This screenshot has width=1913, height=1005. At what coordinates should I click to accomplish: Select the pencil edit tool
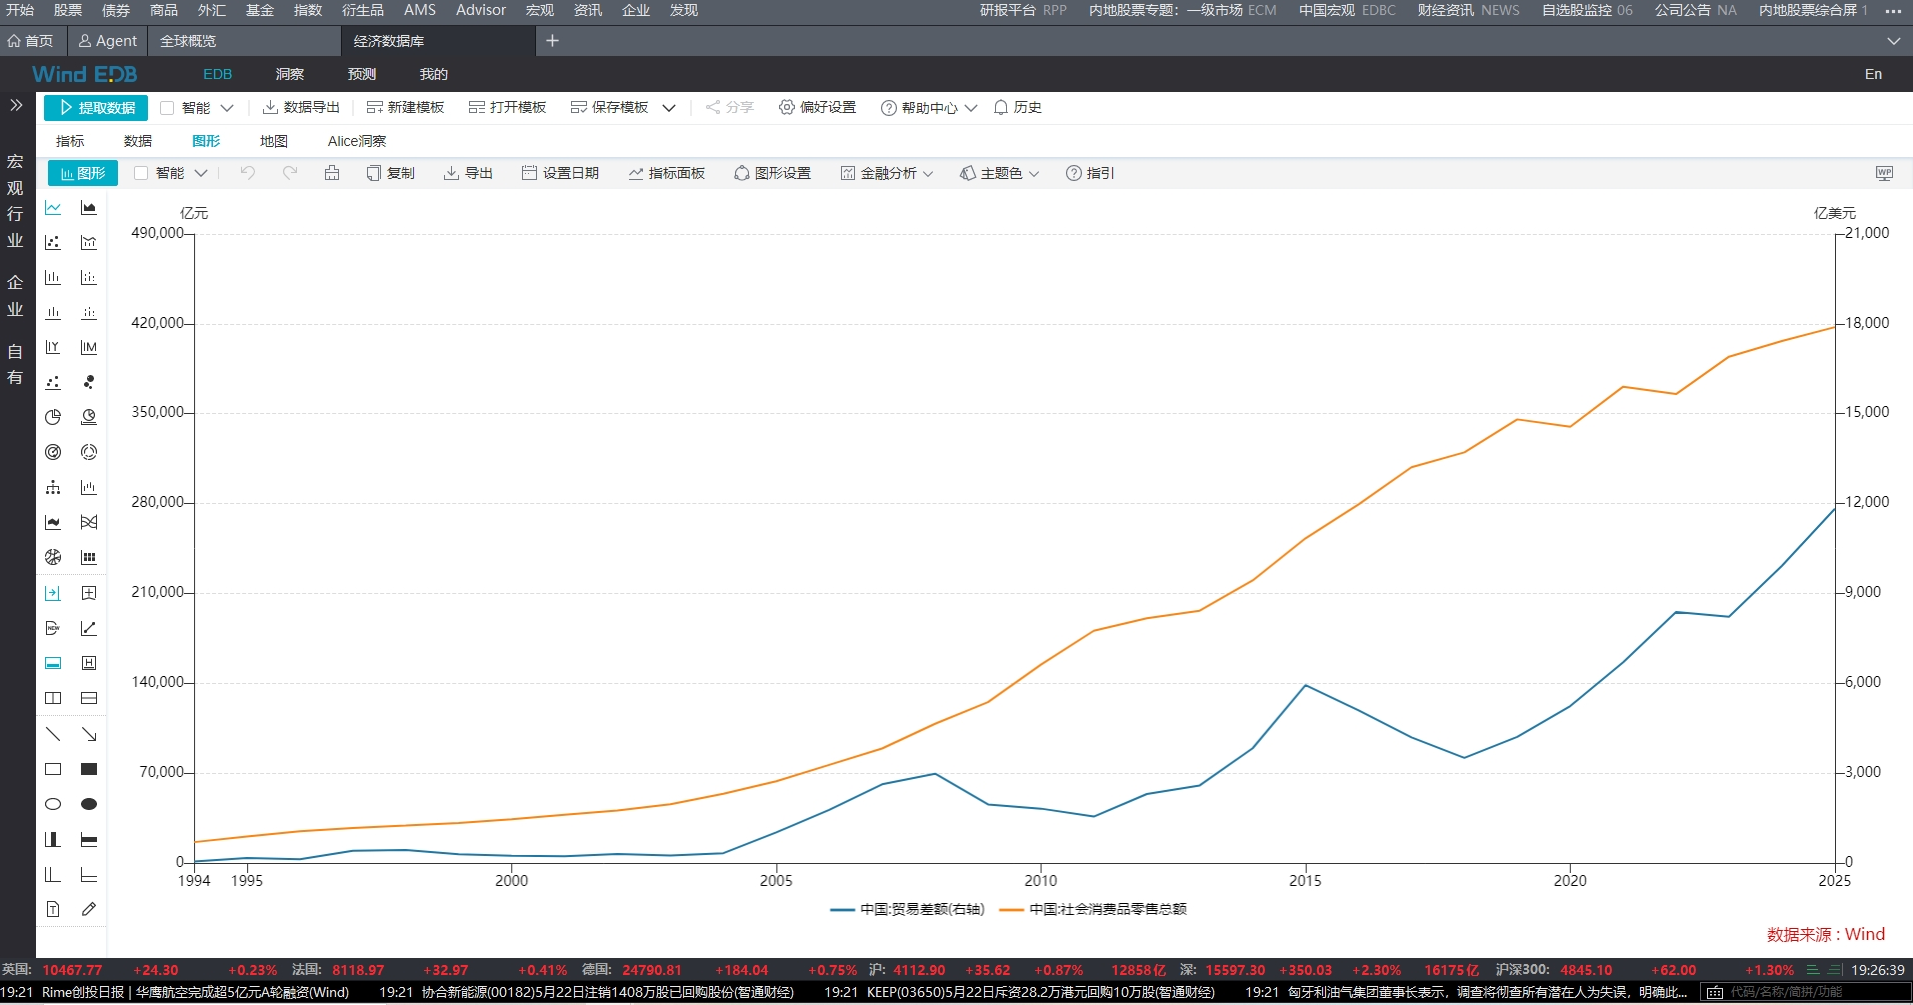[89, 909]
